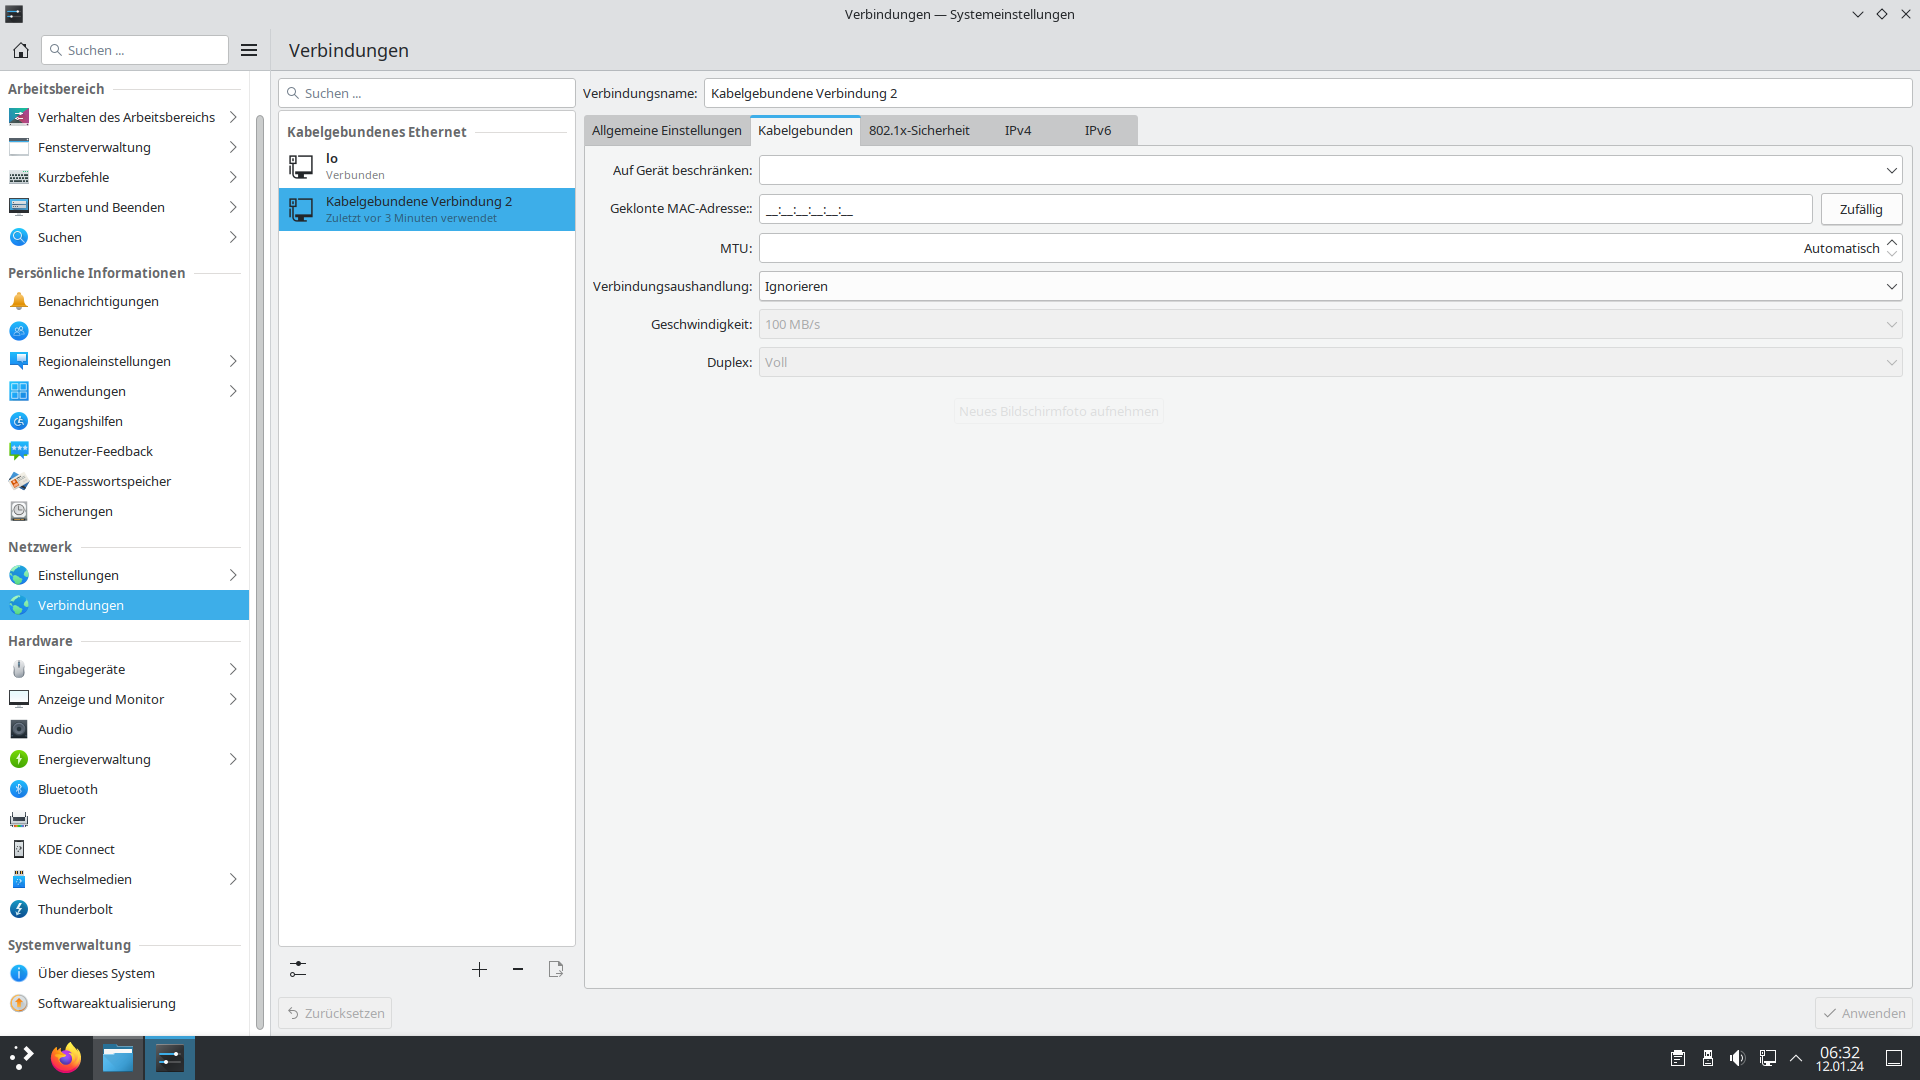Click the Zufällig MAC address button
This screenshot has height=1080, width=1920.
[x=1860, y=209]
